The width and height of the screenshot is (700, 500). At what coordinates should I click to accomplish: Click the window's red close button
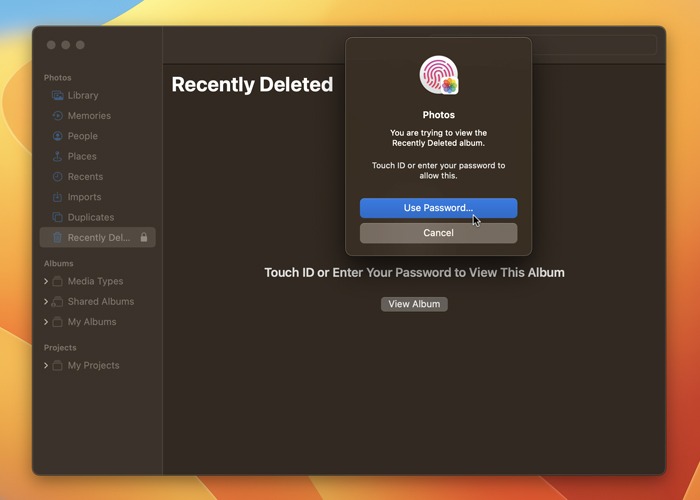pos(51,45)
